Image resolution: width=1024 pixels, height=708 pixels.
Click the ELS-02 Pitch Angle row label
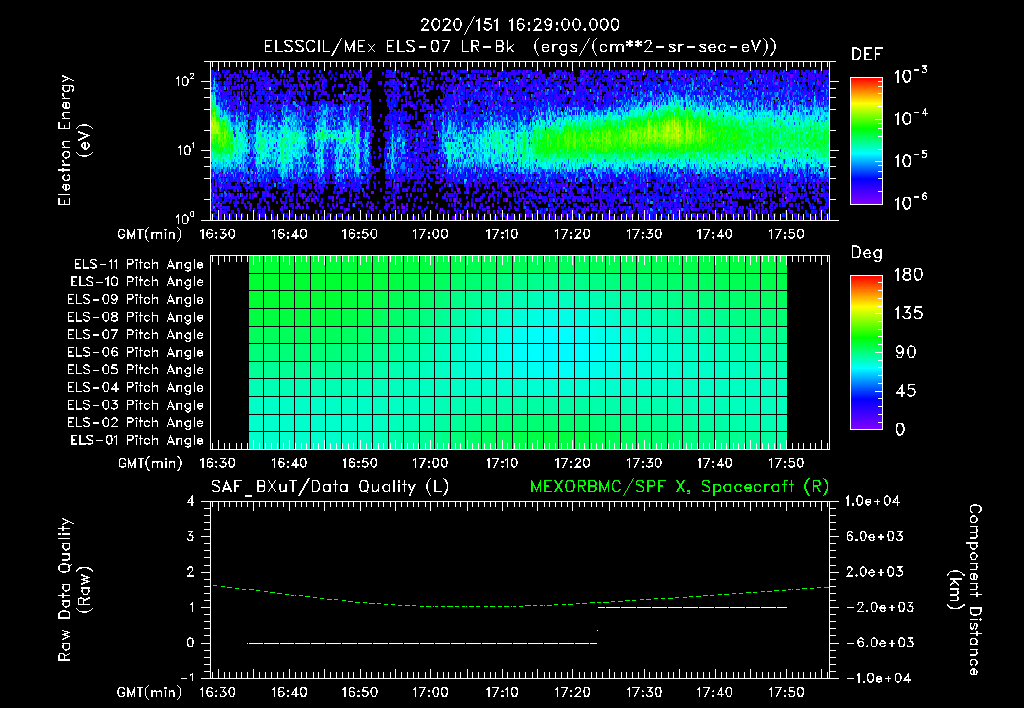point(135,423)
